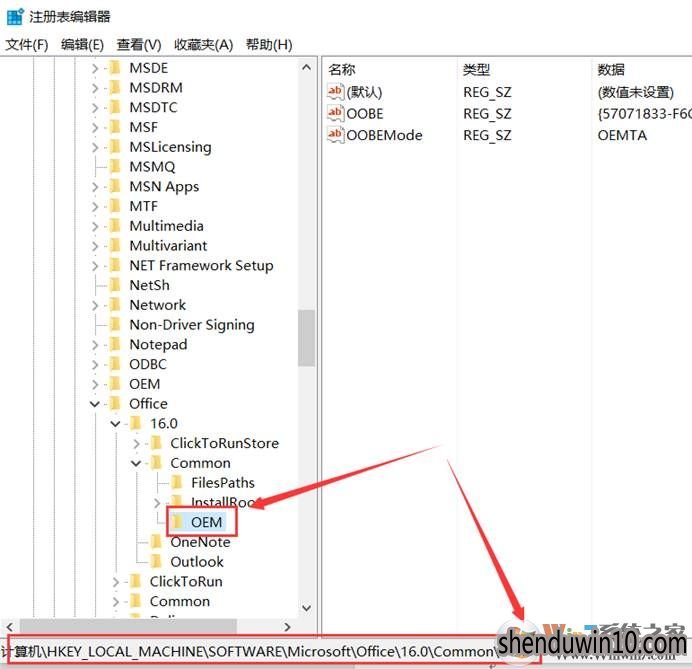Select the MSDE folder icon

tap(115, 68)
